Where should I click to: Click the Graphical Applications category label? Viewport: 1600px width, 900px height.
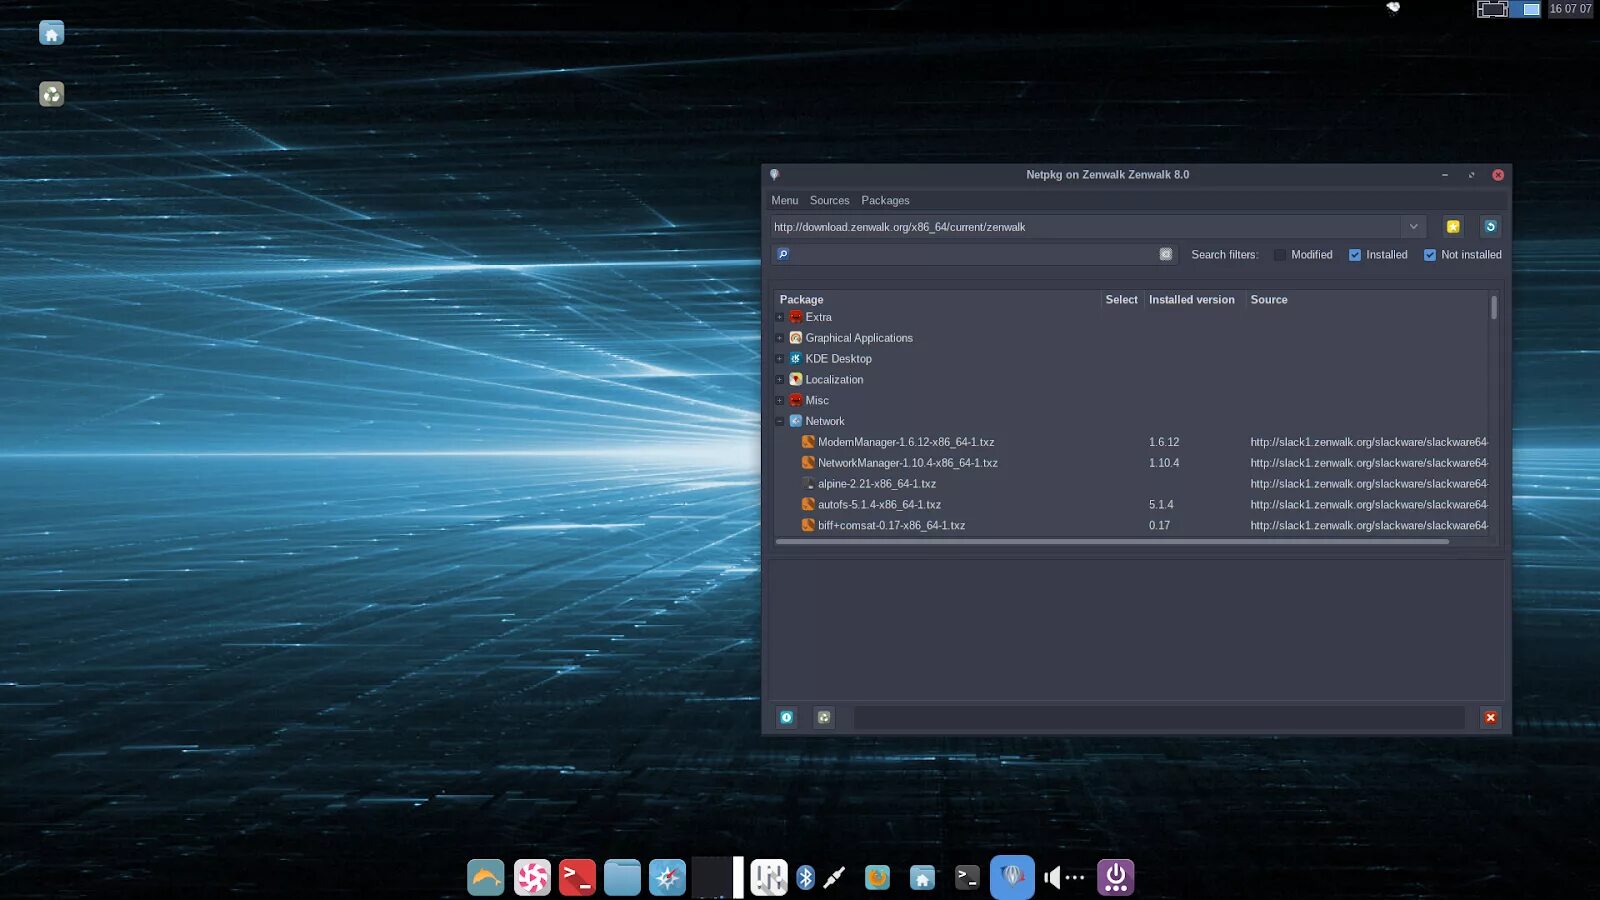click(859, 338)
